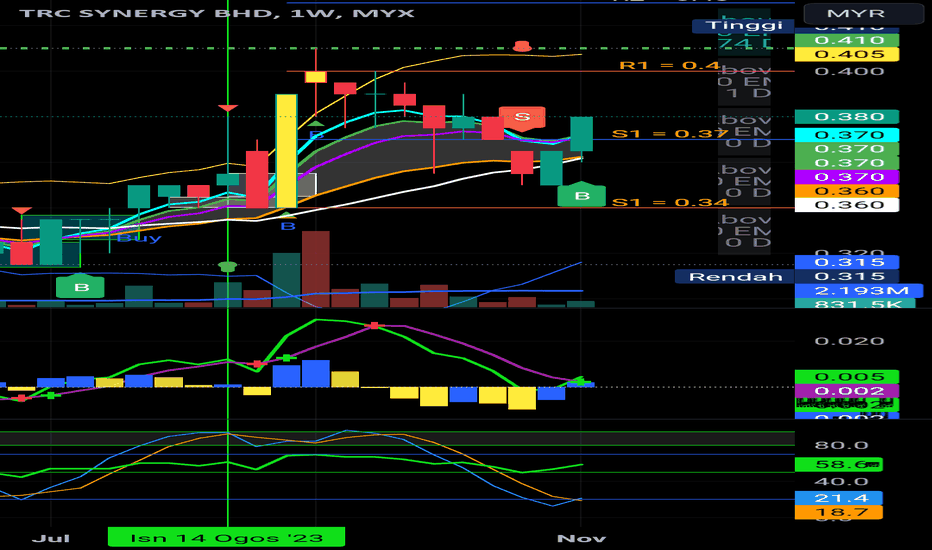
Task: Click the Isn 14 Ogos '23 date label
Action: [226, 538]
